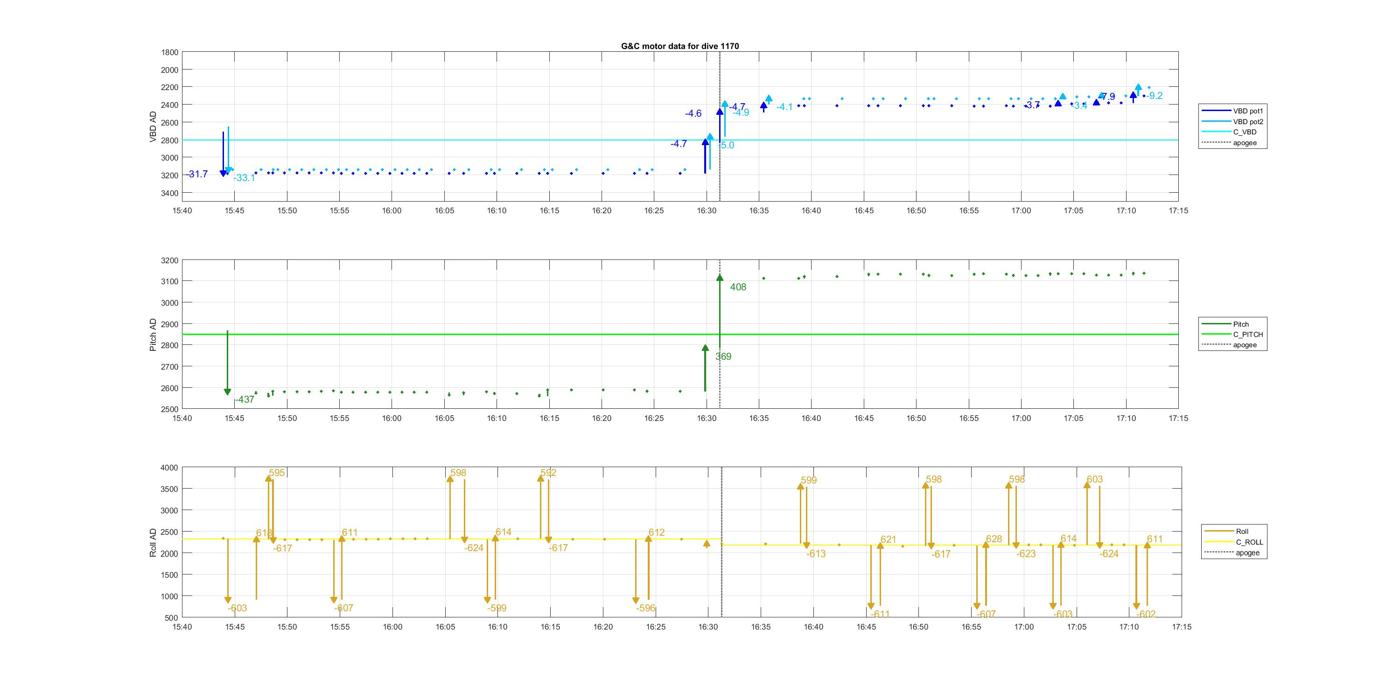Select the 'VBD pot2' legend entry
The width and height of the screenshot is (1400, 693).
1232,121
